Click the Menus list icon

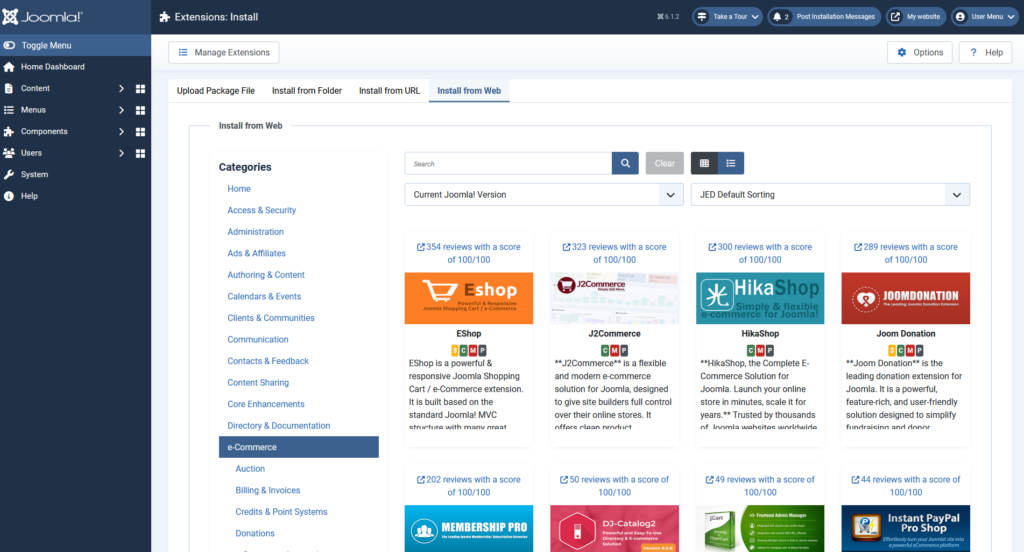(8, 110)
